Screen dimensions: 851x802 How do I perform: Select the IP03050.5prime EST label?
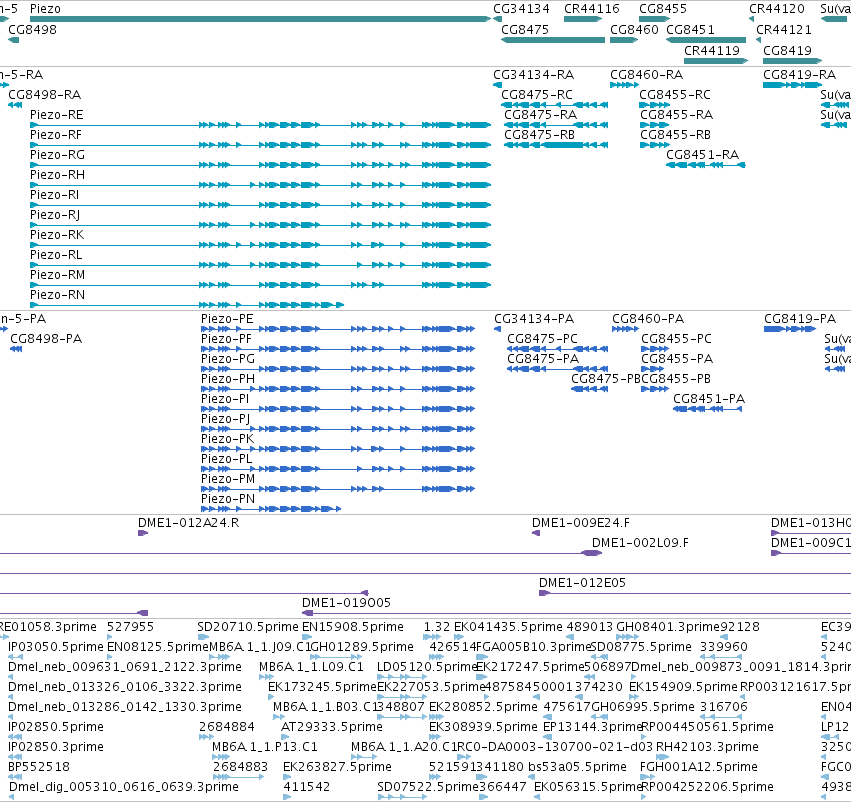tap(56, 647)
